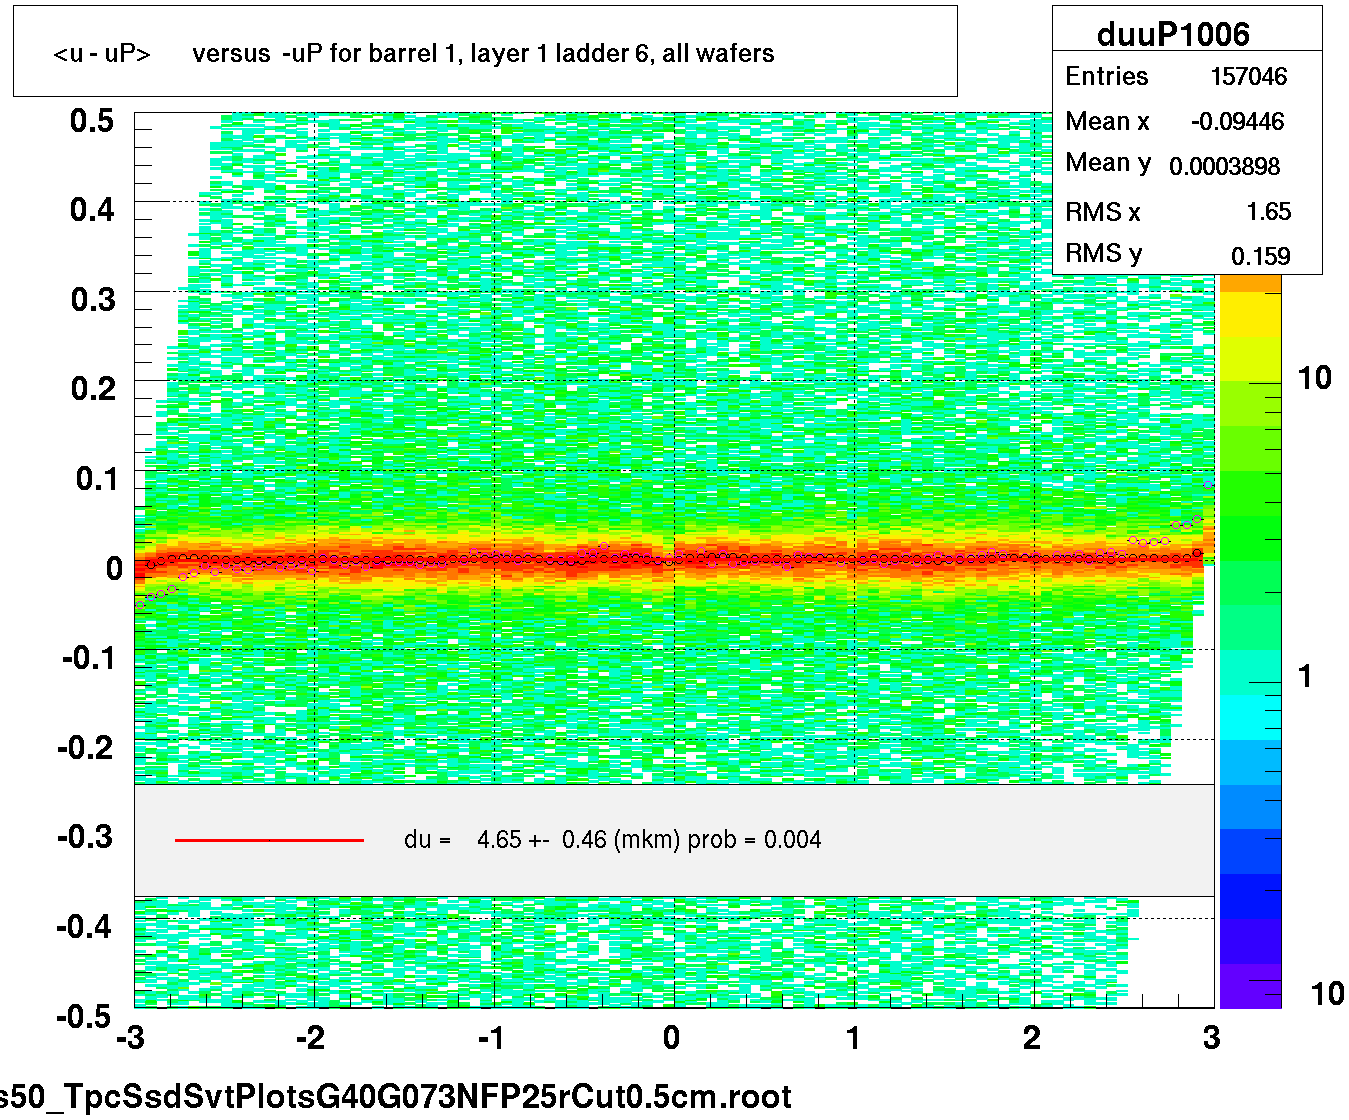Click the y-axis label 0.1

tap(96, 479)
